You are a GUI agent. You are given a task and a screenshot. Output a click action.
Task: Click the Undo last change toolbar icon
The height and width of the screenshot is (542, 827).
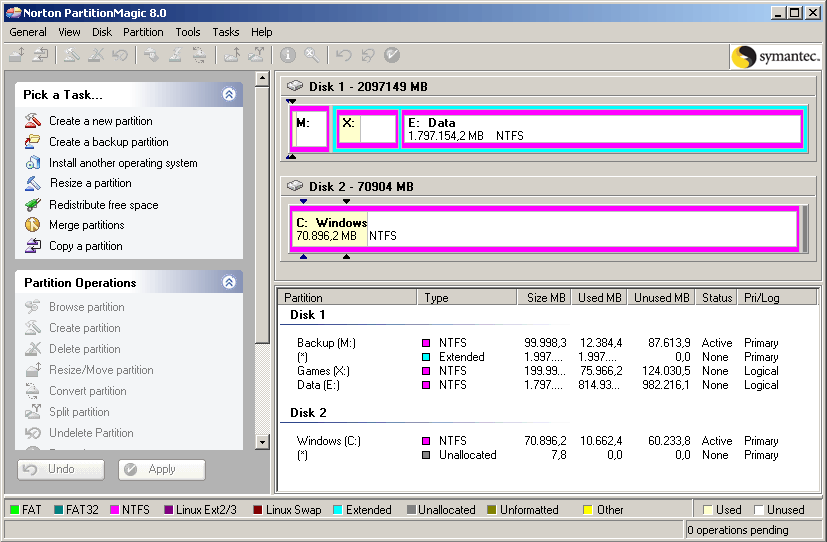(344, 55)
